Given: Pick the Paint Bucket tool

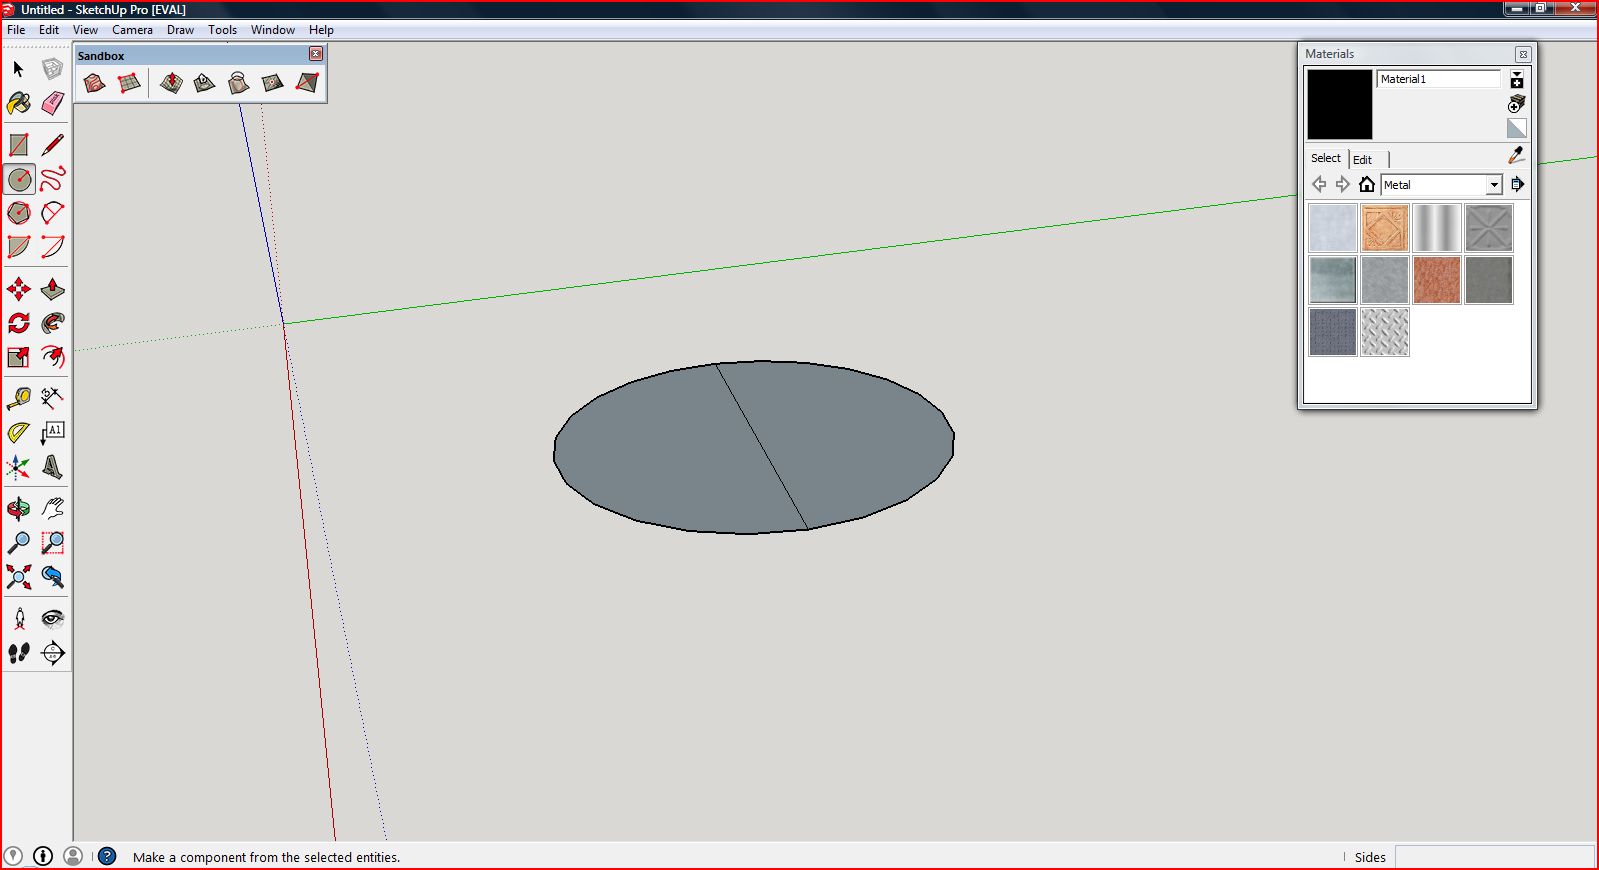Looking at the screenshot, I should click(x=18, y=103).
